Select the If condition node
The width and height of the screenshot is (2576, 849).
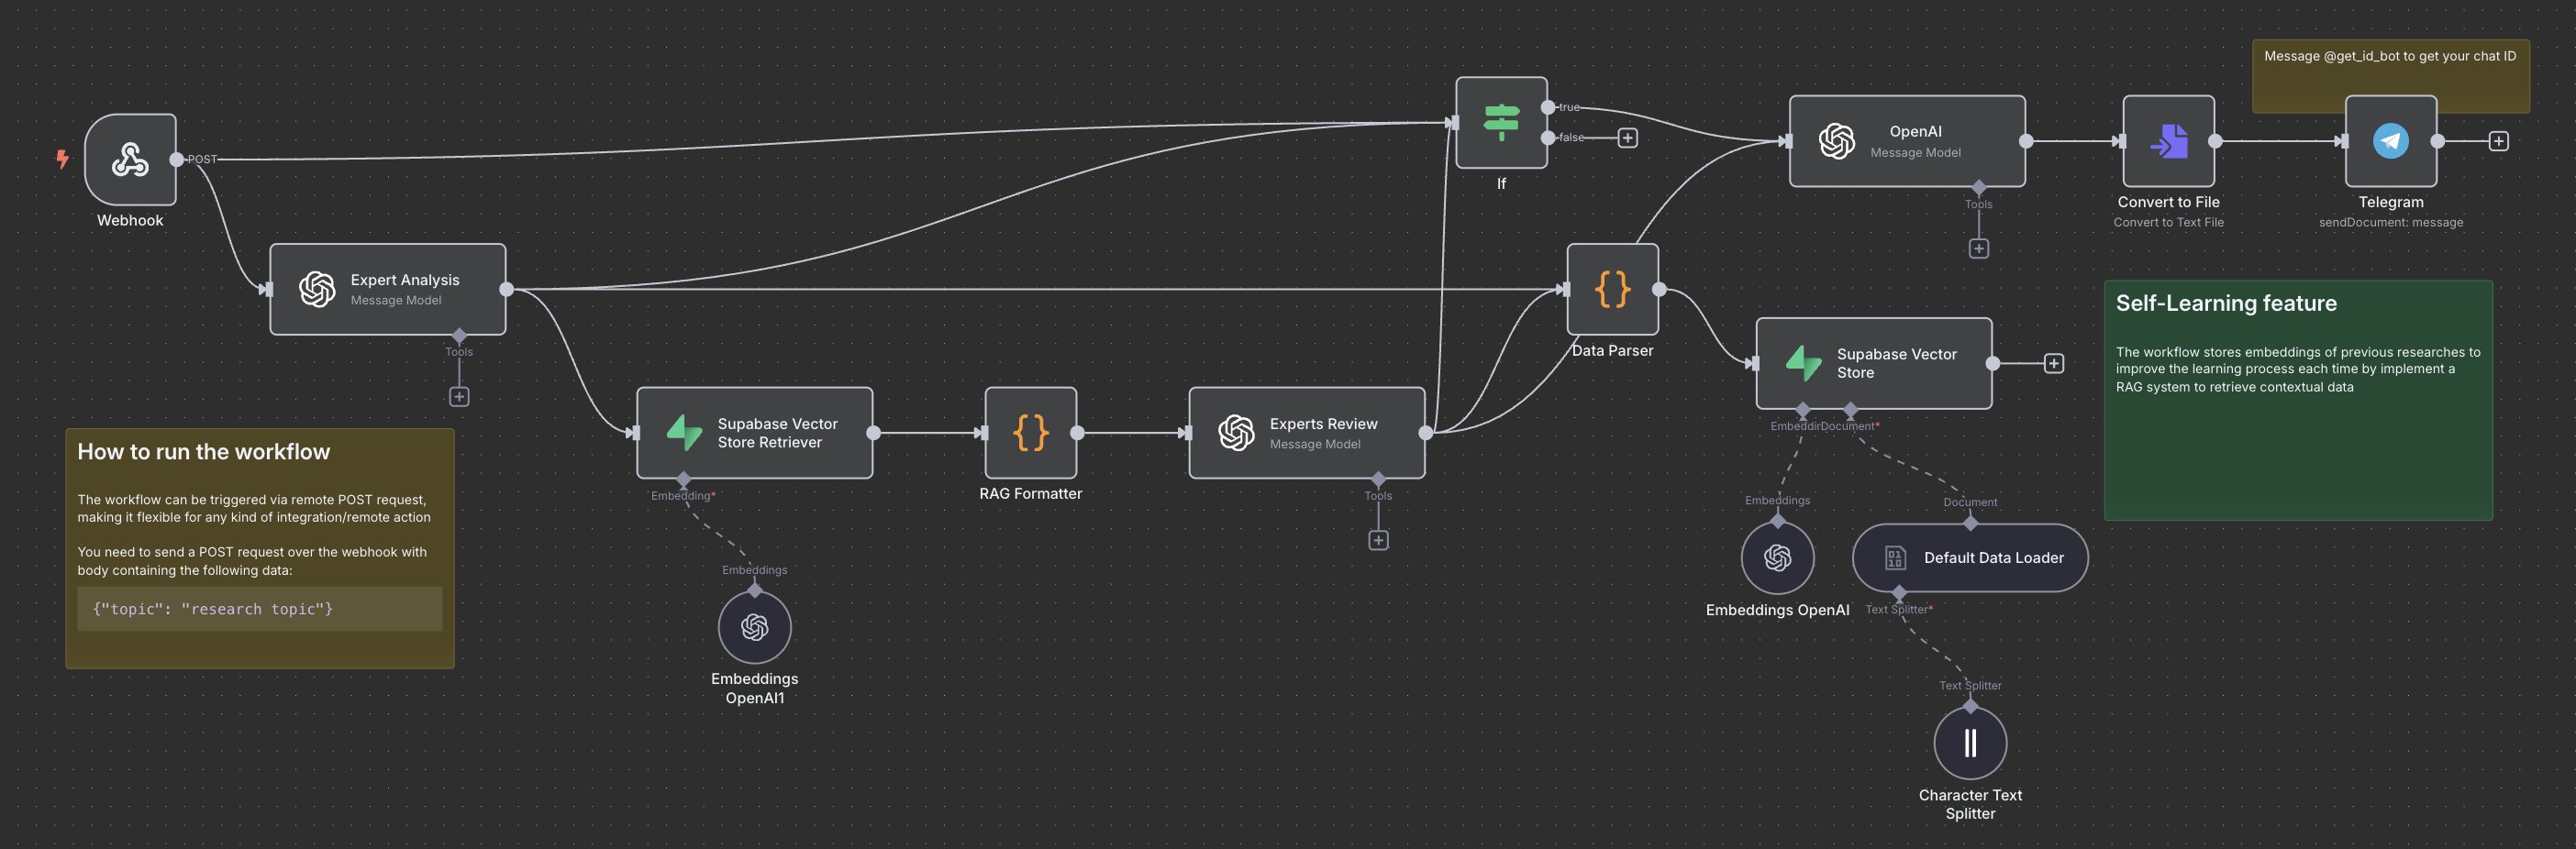1501,122
